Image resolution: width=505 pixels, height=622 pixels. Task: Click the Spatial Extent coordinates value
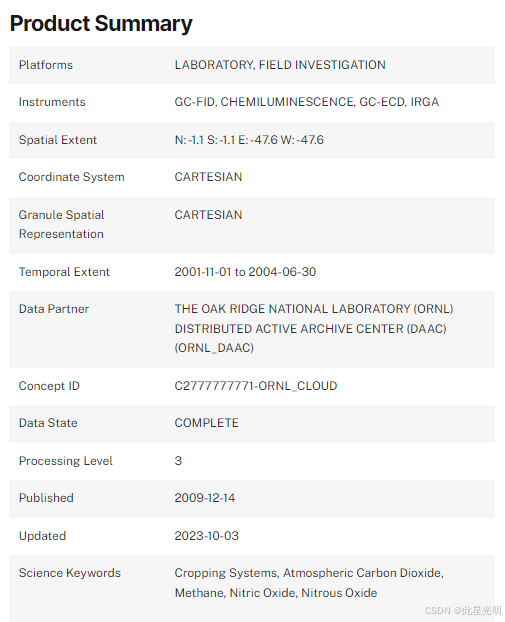[249, 140]
